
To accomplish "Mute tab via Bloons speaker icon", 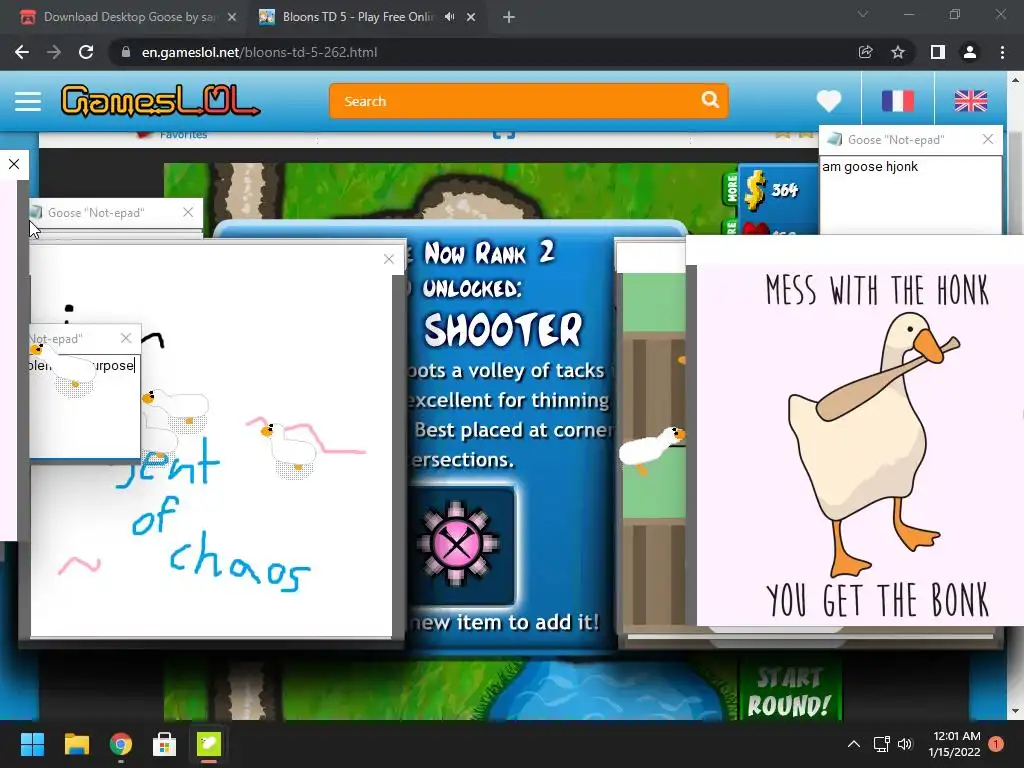I will [x=449, y=17].
